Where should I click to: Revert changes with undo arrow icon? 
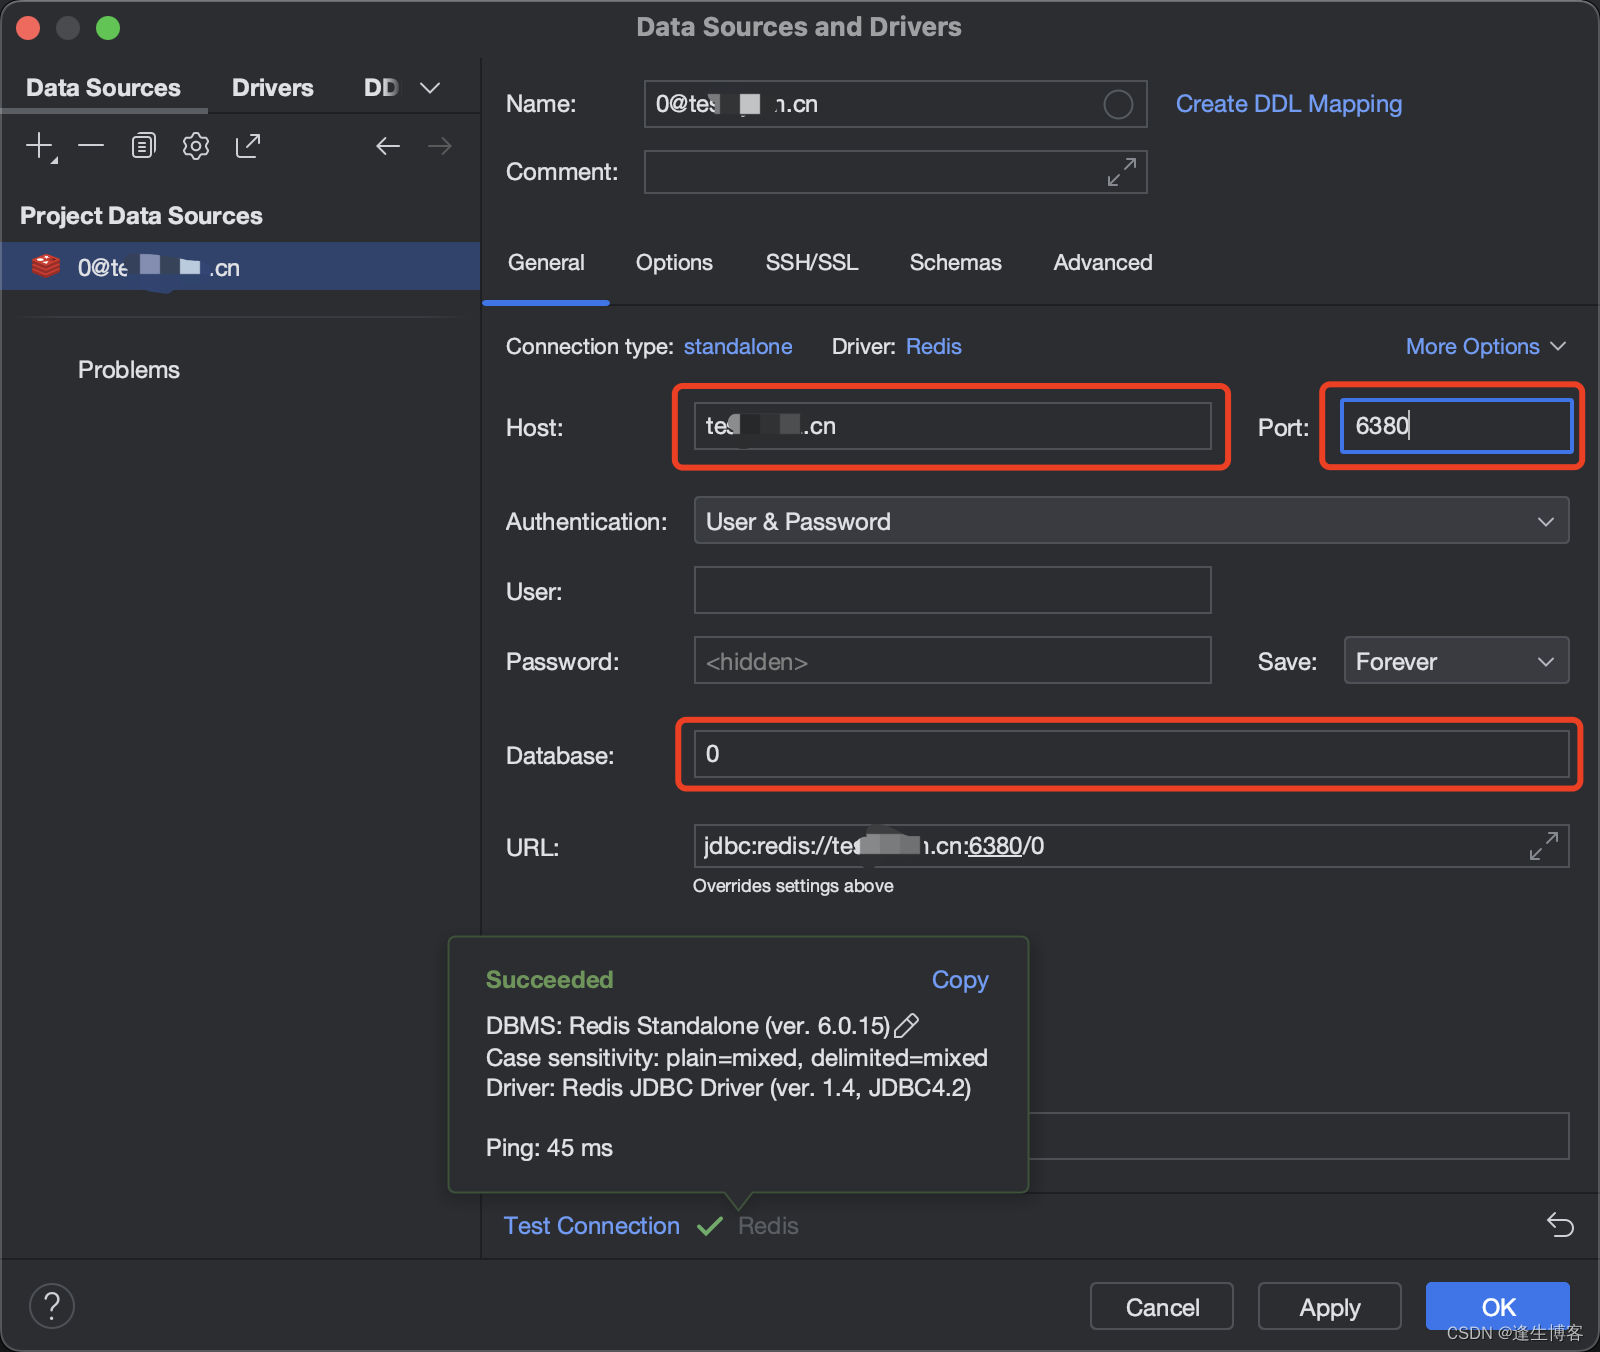click(x=1560, y=1224)
